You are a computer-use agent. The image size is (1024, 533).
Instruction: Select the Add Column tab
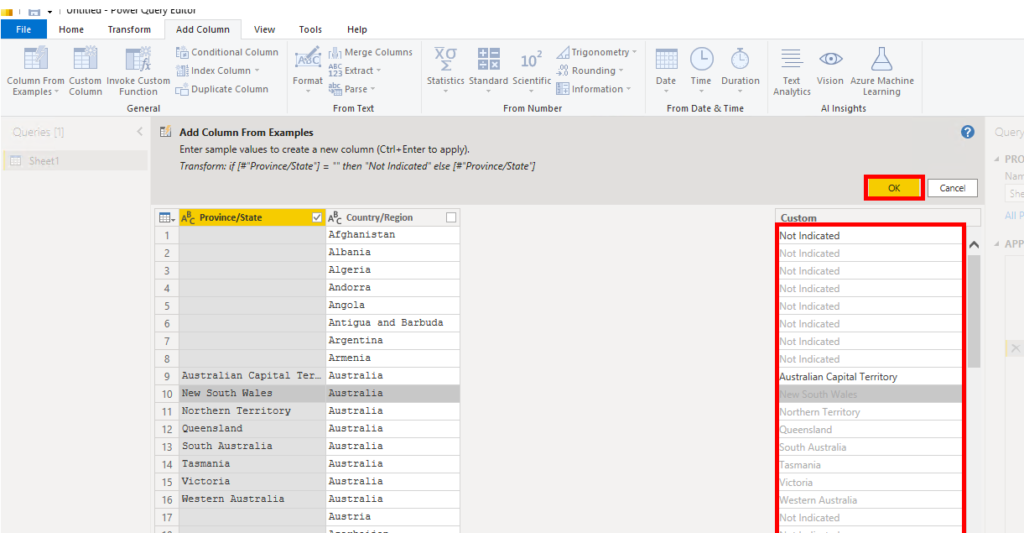202,29
